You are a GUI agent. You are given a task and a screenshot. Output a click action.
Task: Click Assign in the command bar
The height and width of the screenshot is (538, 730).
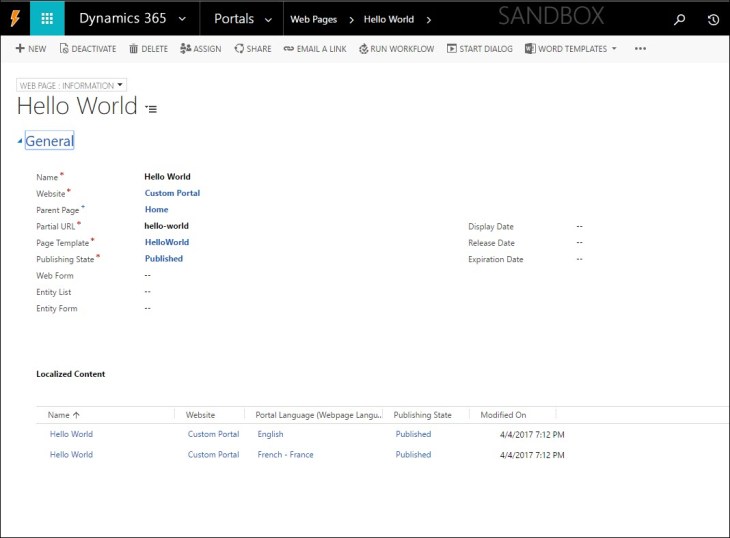(x=201, y=49)
